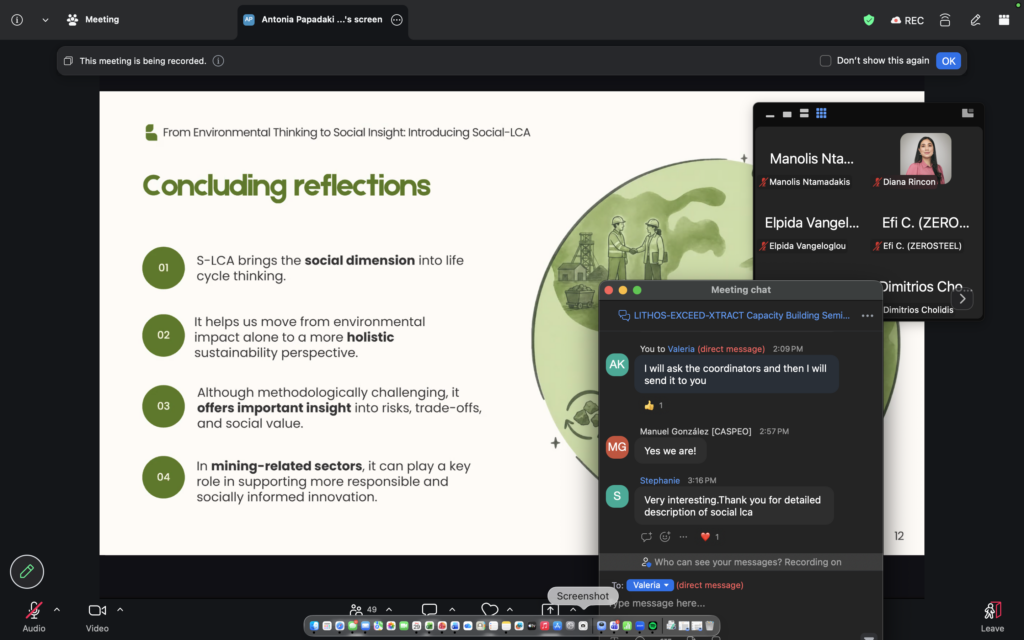Image resolution: width=1024 pixels, height=640 pixels.
Task: Open the meeting info icon at top left
Action: (x=17, y=20)
